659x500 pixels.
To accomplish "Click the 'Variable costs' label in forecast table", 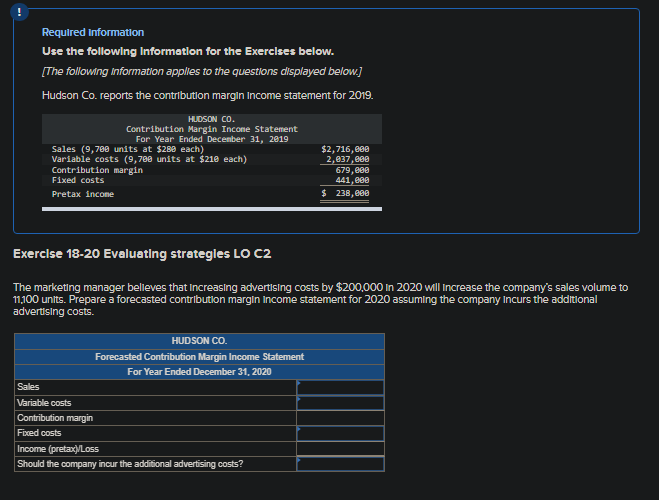I will [x=44, y=403].
